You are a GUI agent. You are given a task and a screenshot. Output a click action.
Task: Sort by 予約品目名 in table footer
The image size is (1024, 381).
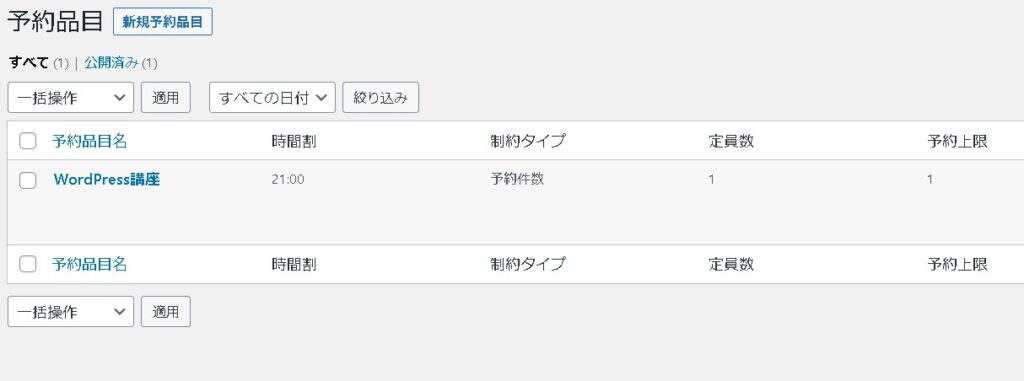point(89,264)
